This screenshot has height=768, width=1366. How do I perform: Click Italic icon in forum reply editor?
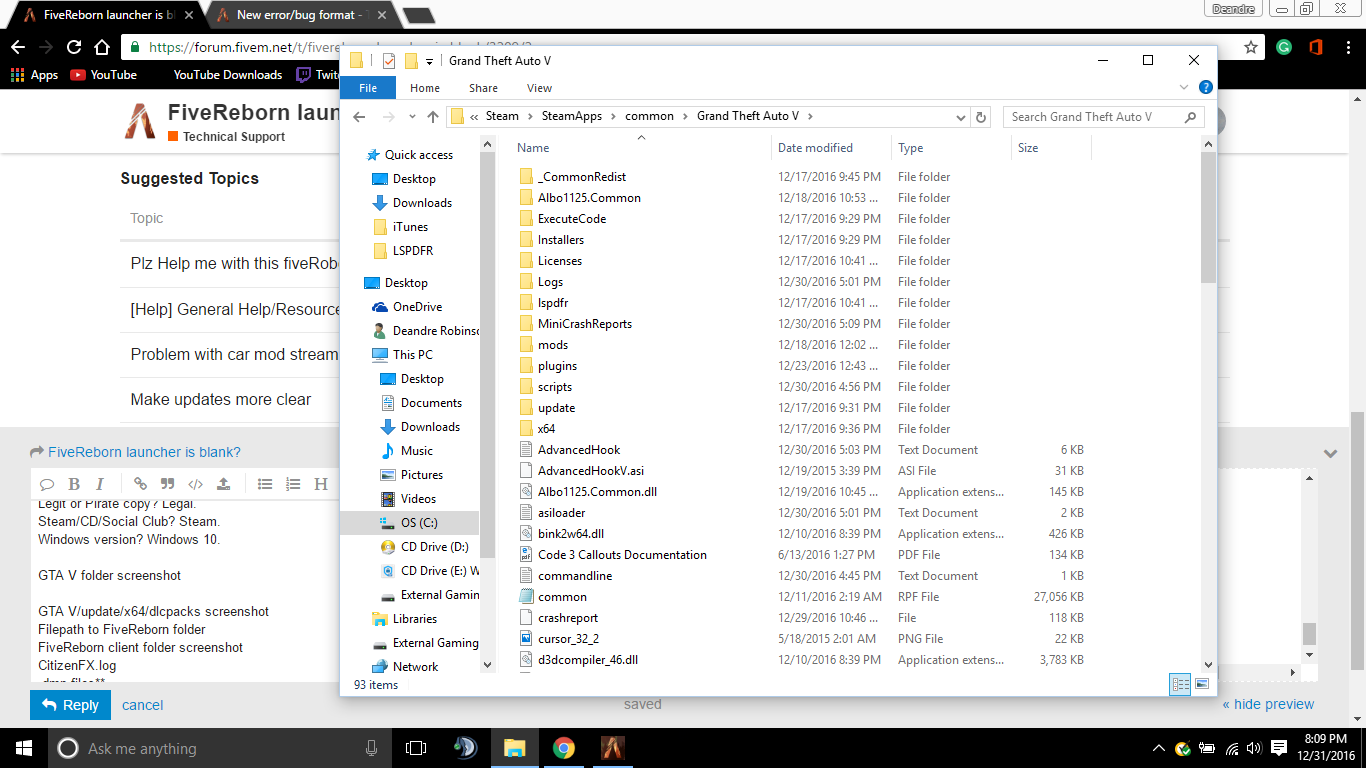tap(100, 484)
